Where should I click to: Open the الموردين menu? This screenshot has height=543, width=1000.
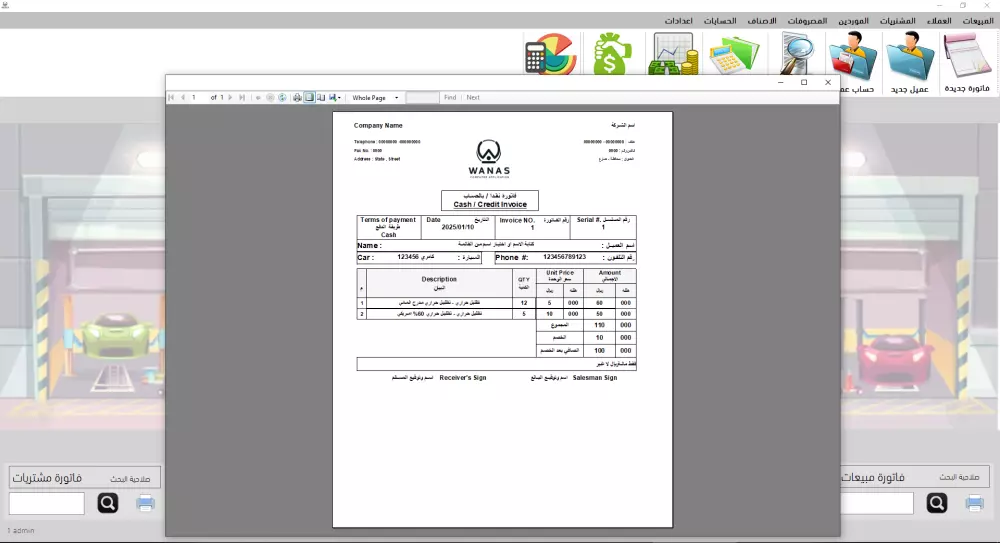tap(853, 21)
